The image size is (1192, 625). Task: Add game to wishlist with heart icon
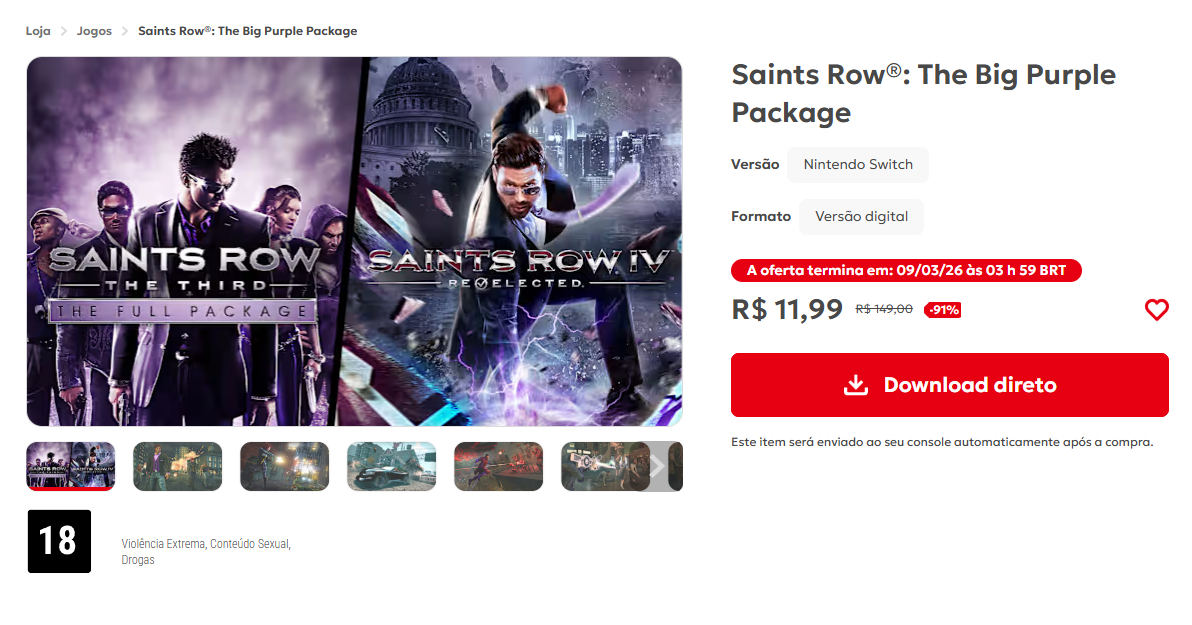[x=1156, y=310]
